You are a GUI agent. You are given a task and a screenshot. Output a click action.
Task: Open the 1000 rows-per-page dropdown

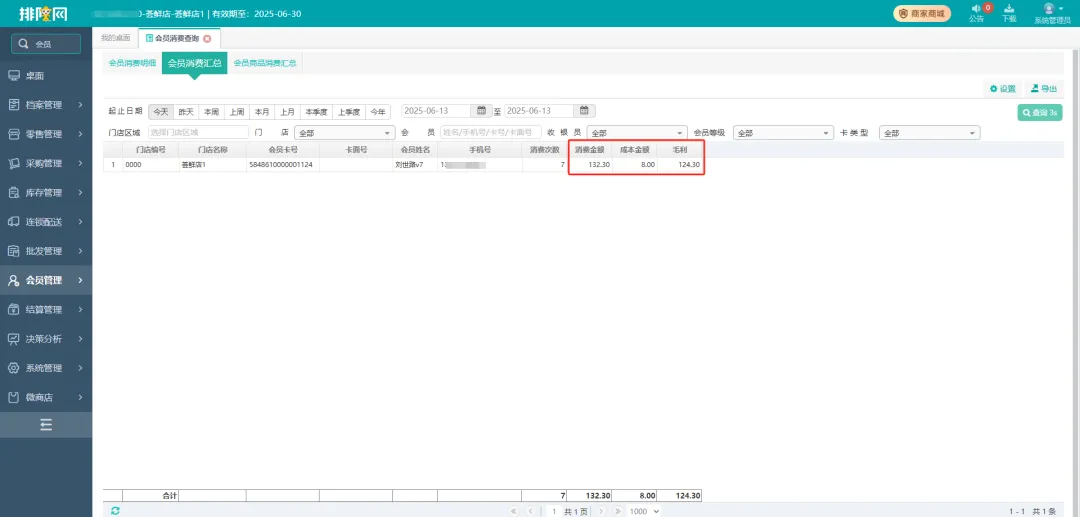pos(645,511)
